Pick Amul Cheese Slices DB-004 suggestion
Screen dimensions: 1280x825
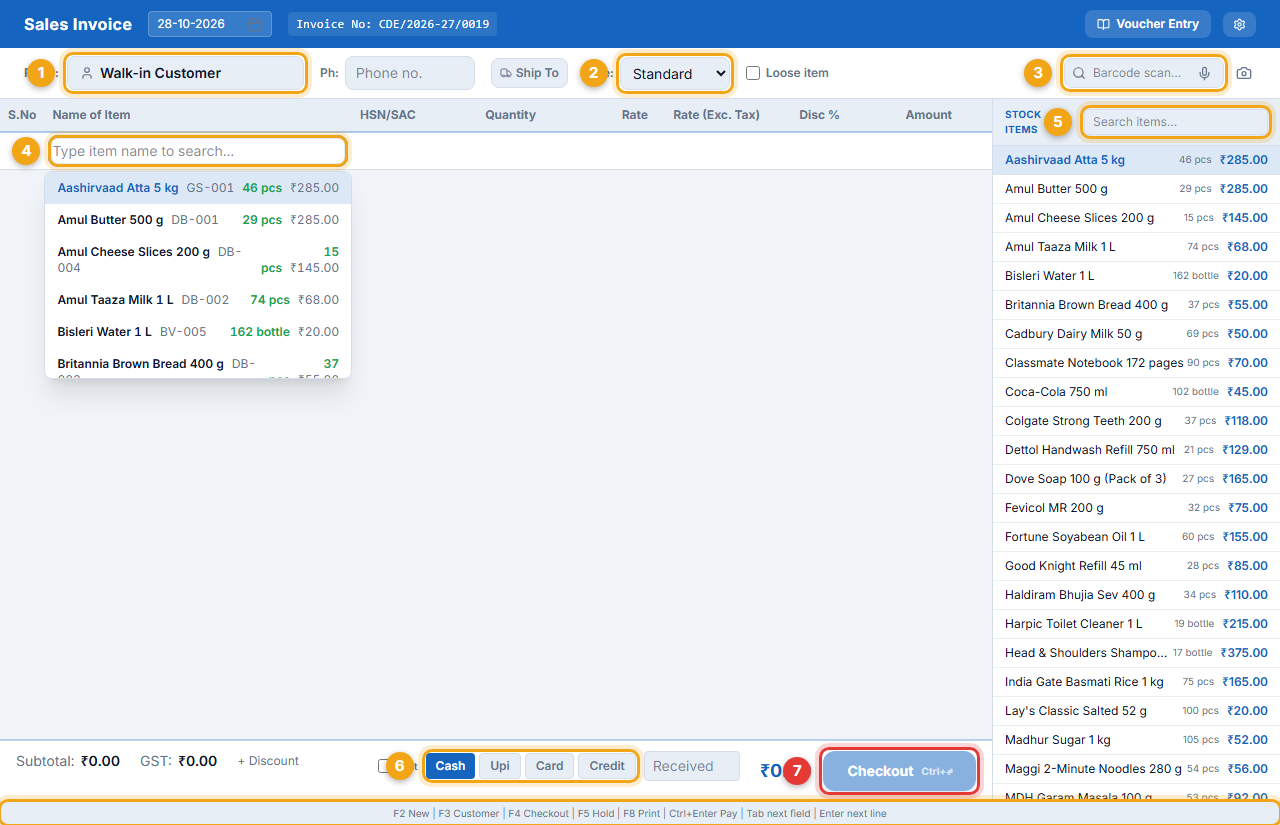click(x=198, y=260)
